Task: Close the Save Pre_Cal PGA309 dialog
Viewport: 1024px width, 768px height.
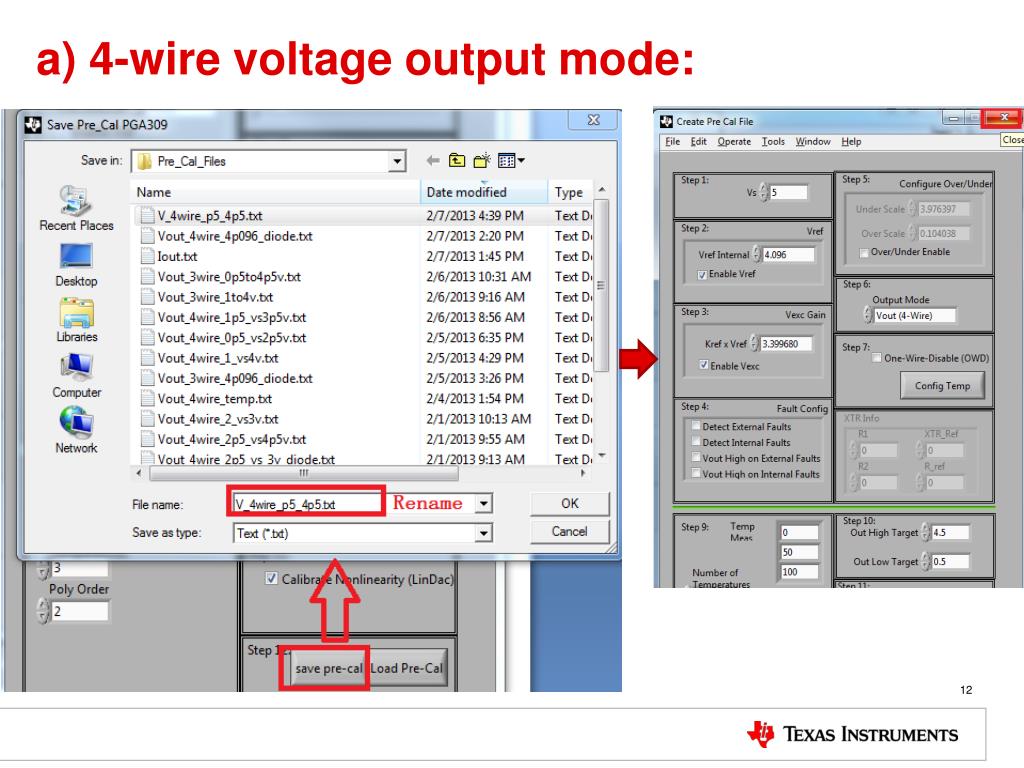Action: coord(593,120)
